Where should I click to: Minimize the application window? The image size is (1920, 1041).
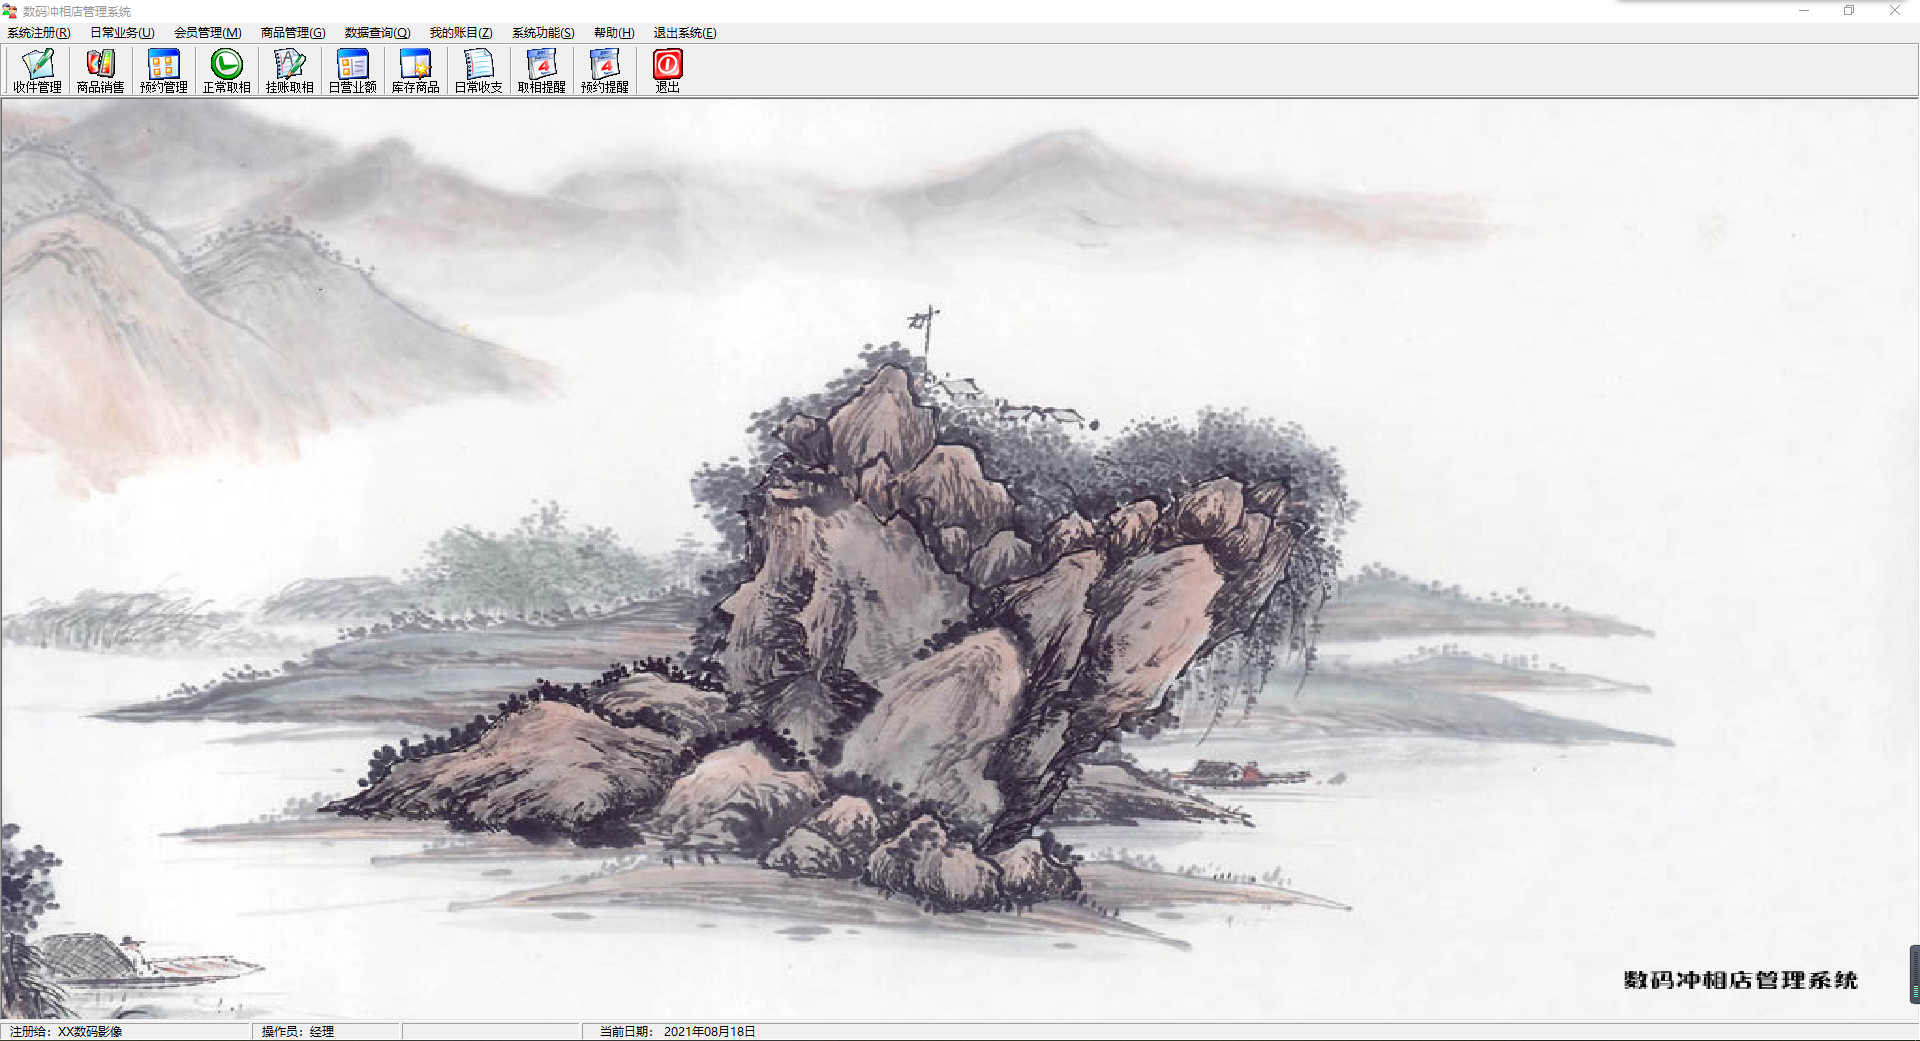(x=1804, y=11)
